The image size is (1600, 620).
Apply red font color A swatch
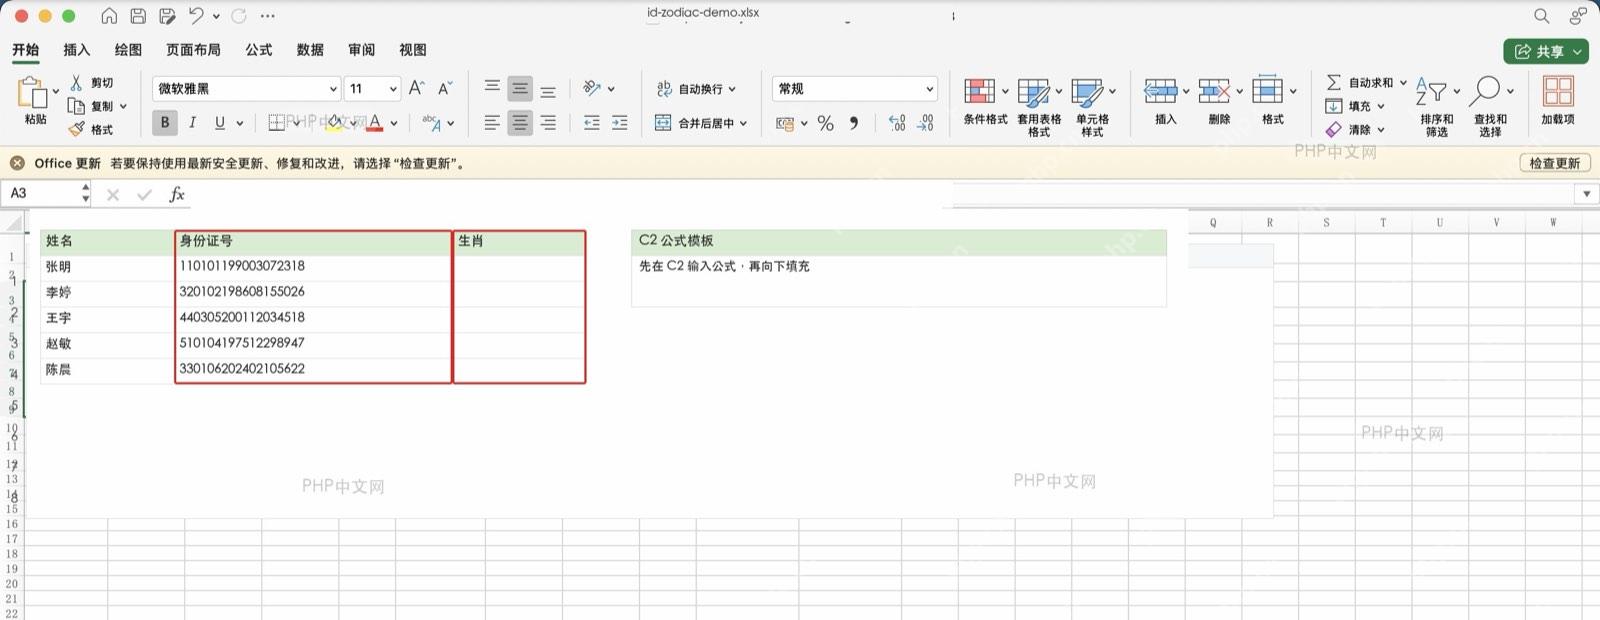click(375, 123)
